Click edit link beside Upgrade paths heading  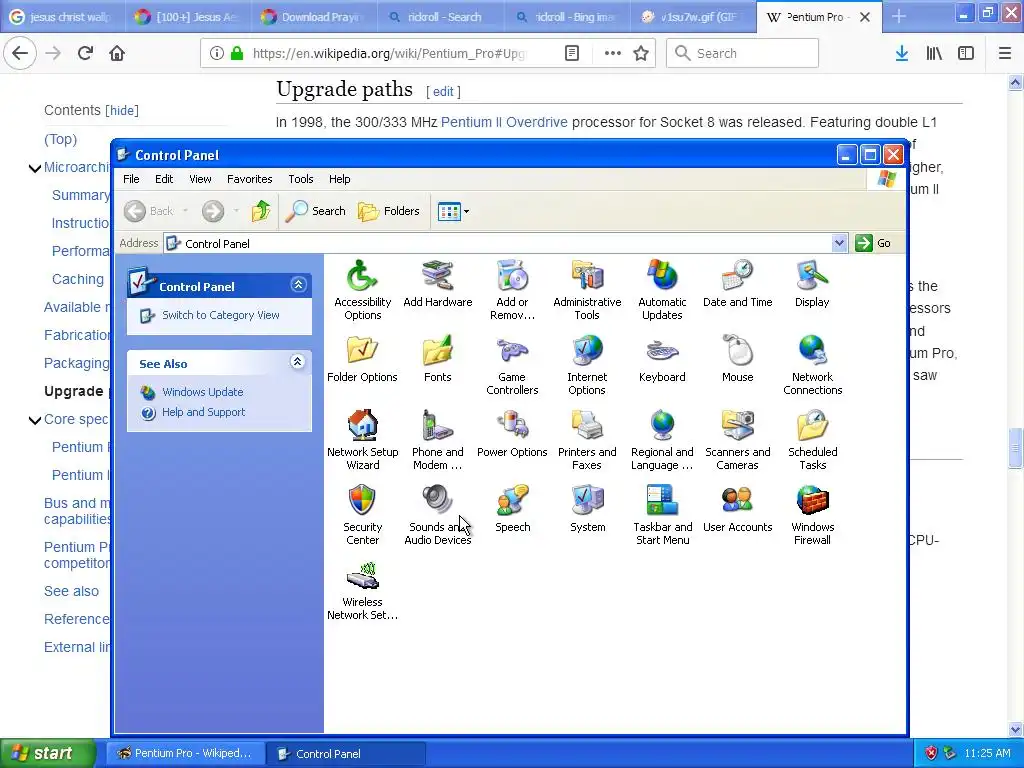(443, 91)
